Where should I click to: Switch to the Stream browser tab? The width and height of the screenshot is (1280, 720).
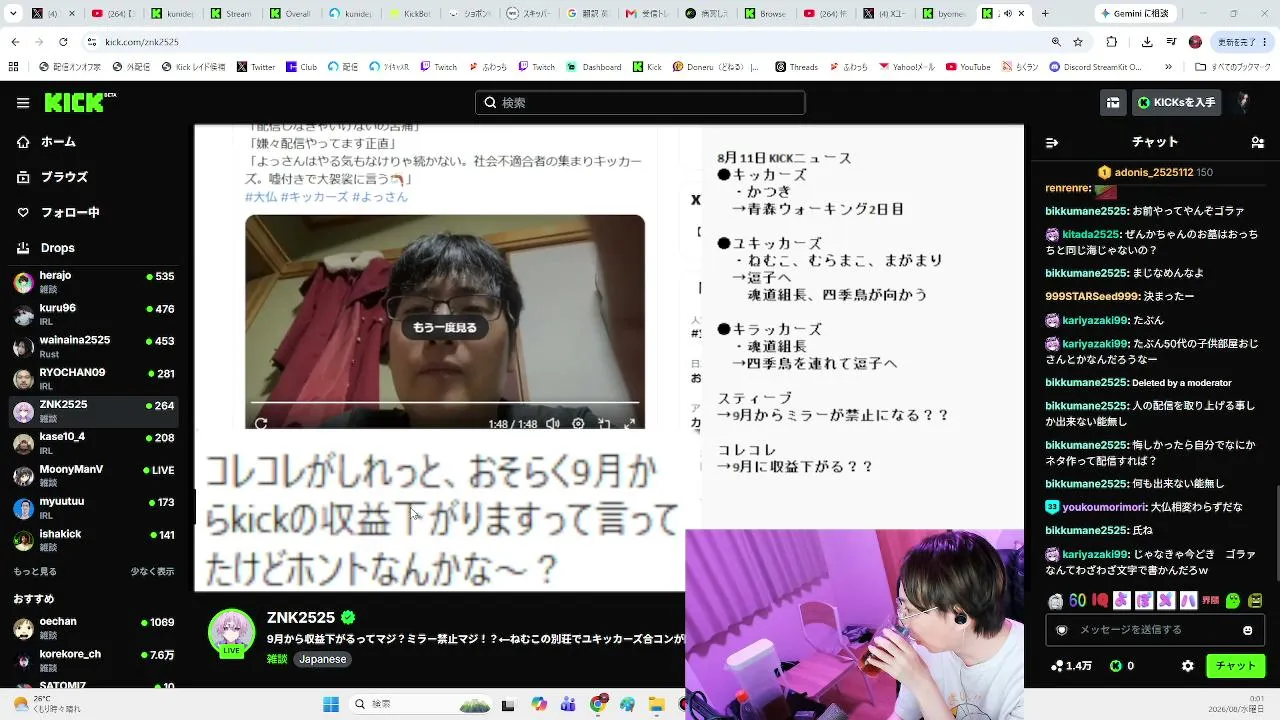click(230, 14)
